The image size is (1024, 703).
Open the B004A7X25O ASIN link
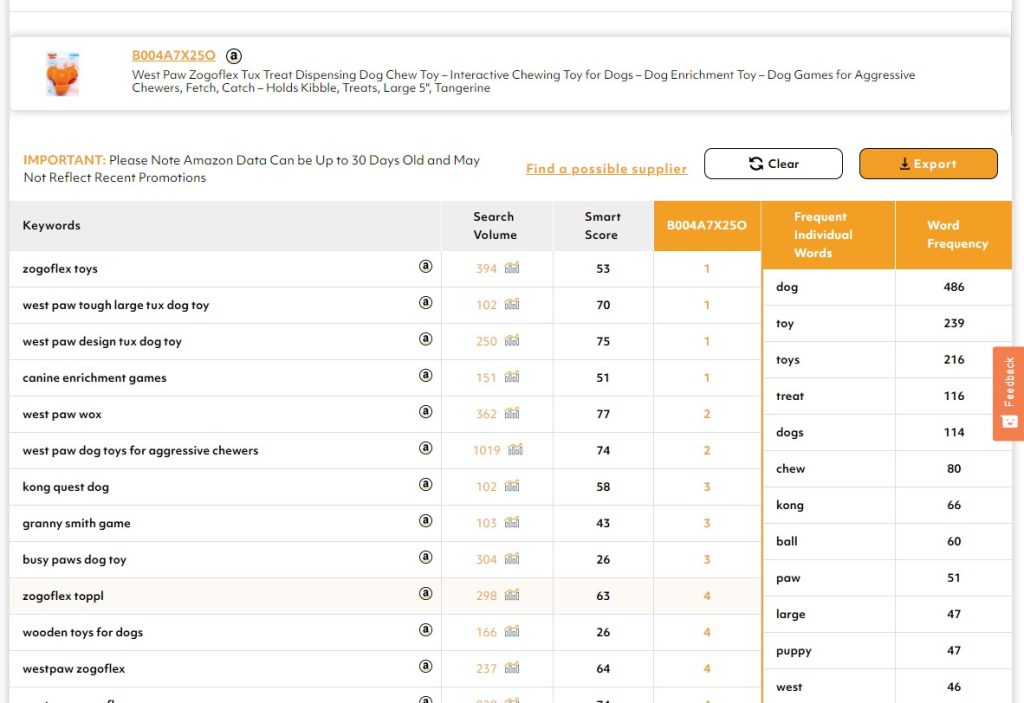pos(174,56)
